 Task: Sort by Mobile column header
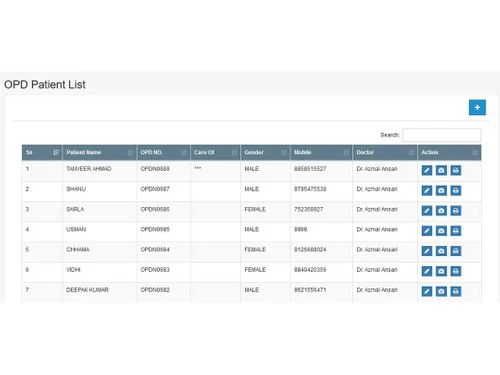(x=321, y=152)
